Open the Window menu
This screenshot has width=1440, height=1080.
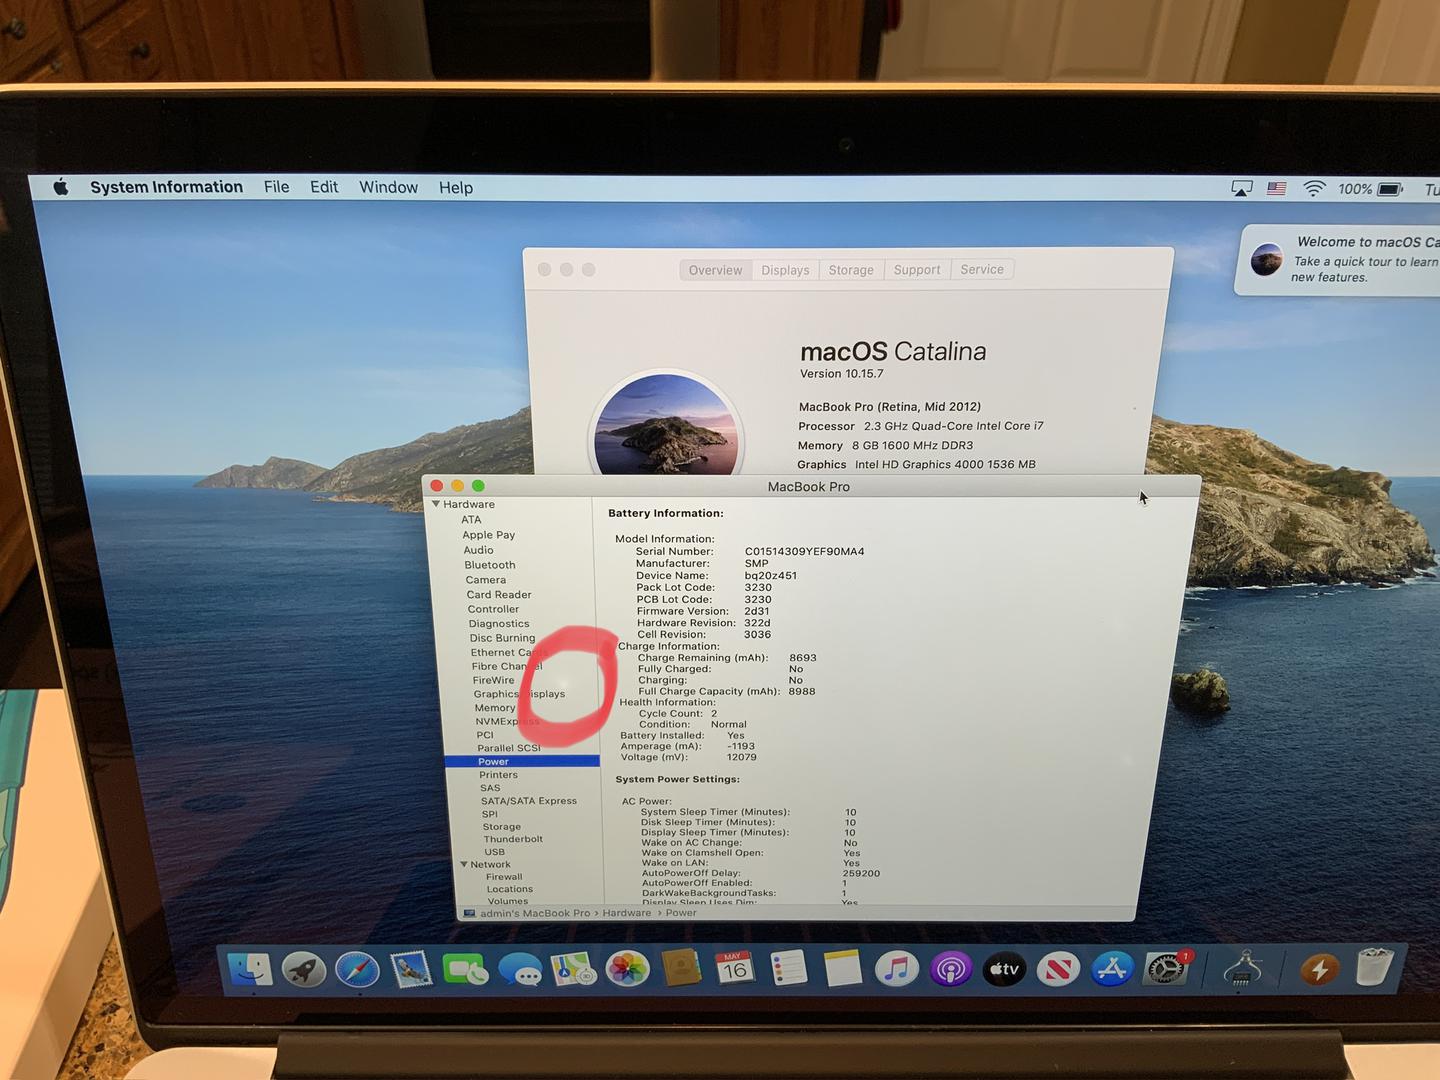point(388,187)
